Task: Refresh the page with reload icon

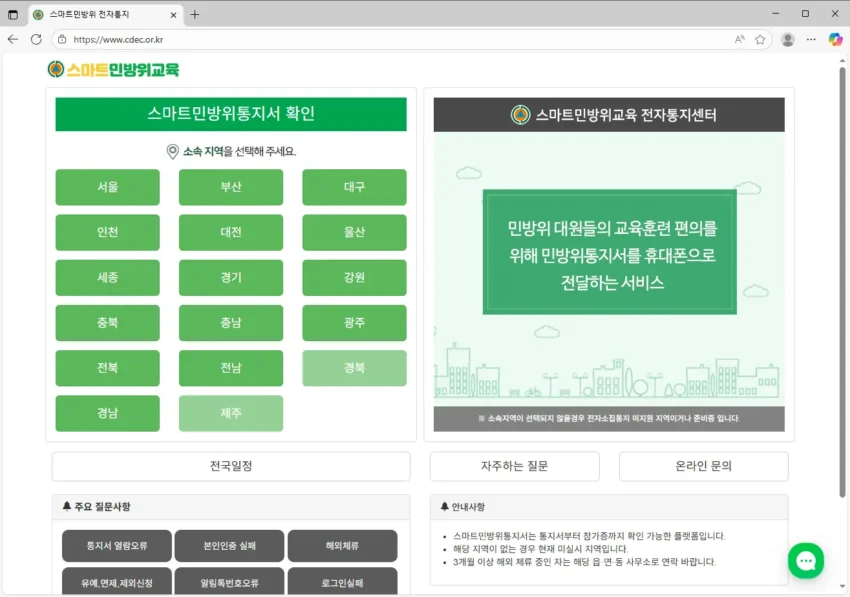Action: [36, 39]
